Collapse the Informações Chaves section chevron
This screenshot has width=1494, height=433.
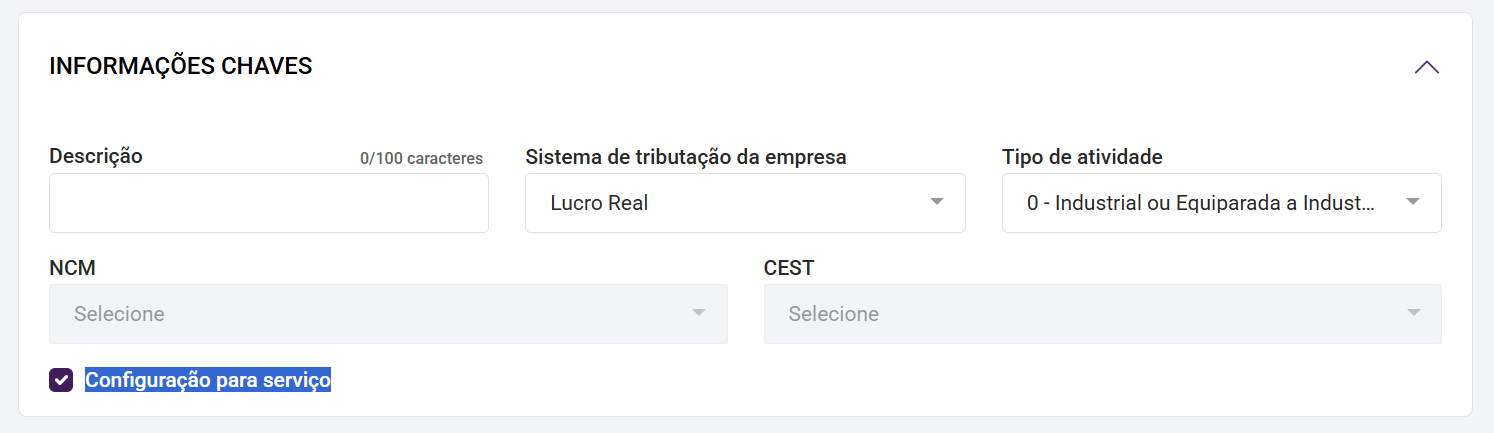[x=1426, y=67]
